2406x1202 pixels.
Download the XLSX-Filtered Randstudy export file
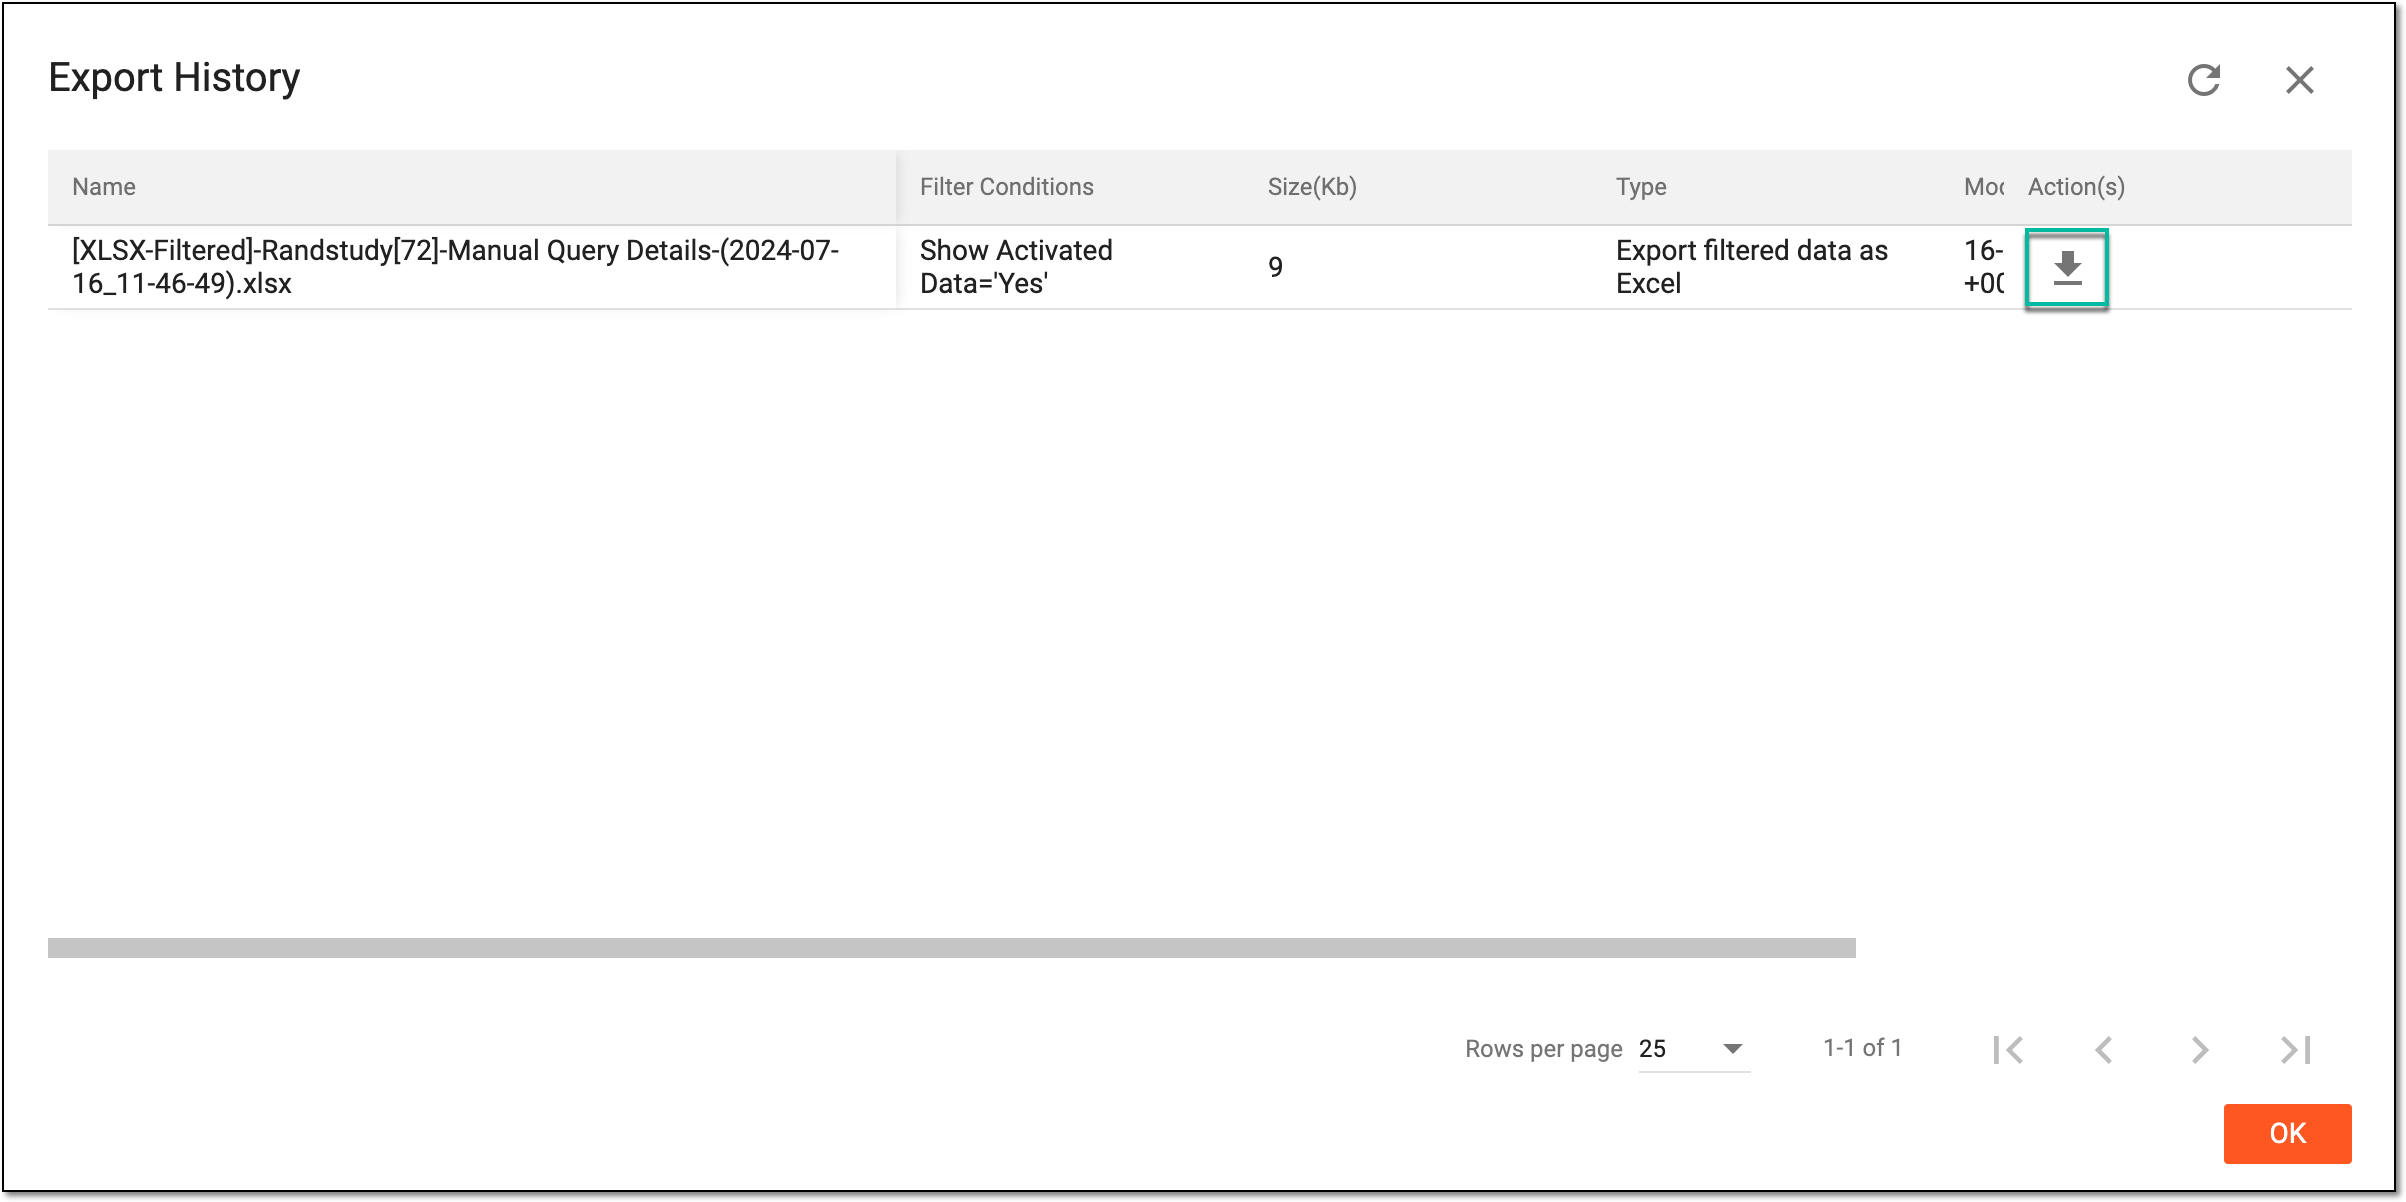pyautogui.click(x=2066, y=268)
